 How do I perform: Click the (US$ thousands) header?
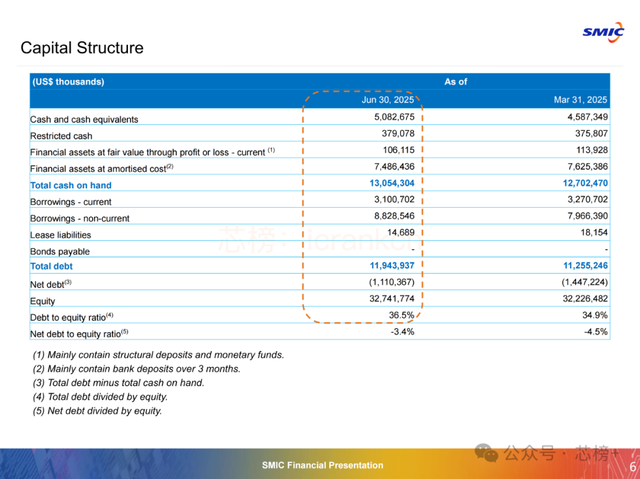[68, 82]
